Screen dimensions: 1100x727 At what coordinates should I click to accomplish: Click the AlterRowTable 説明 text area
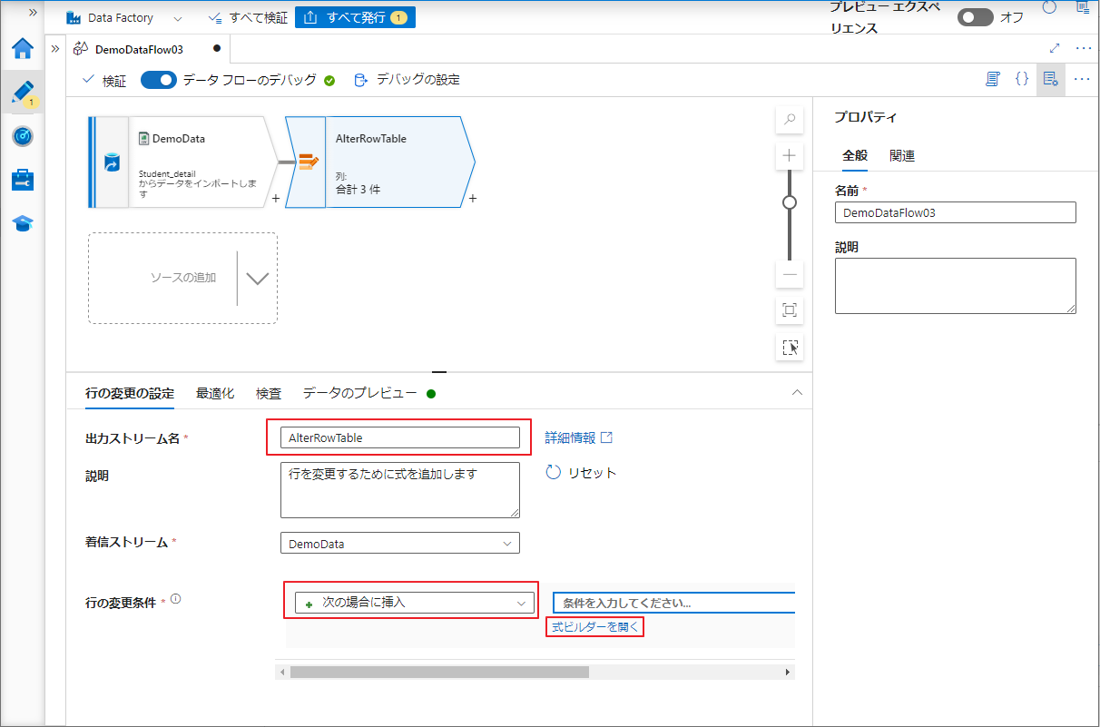pyautogui.click(x=400, y=490)
